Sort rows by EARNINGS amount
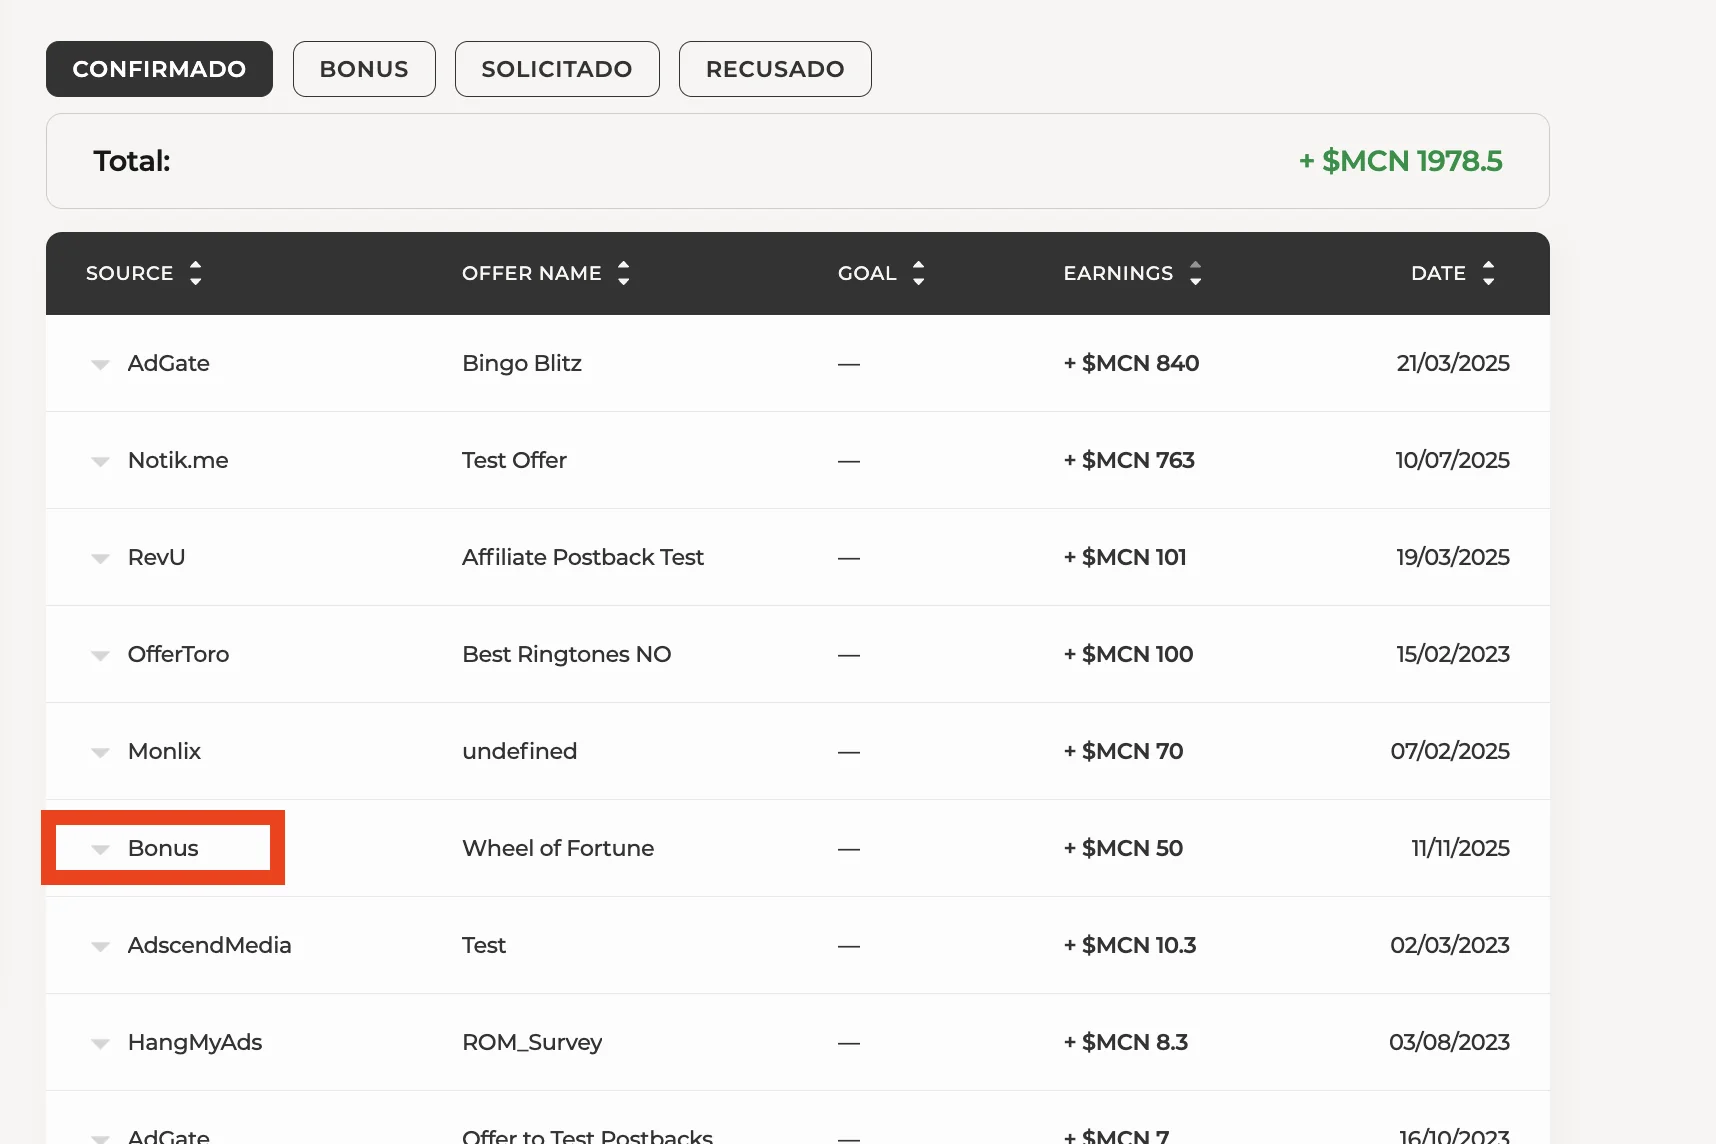The height and width of the screenshot is (1144, 1716). click(x=1196, y=273)
